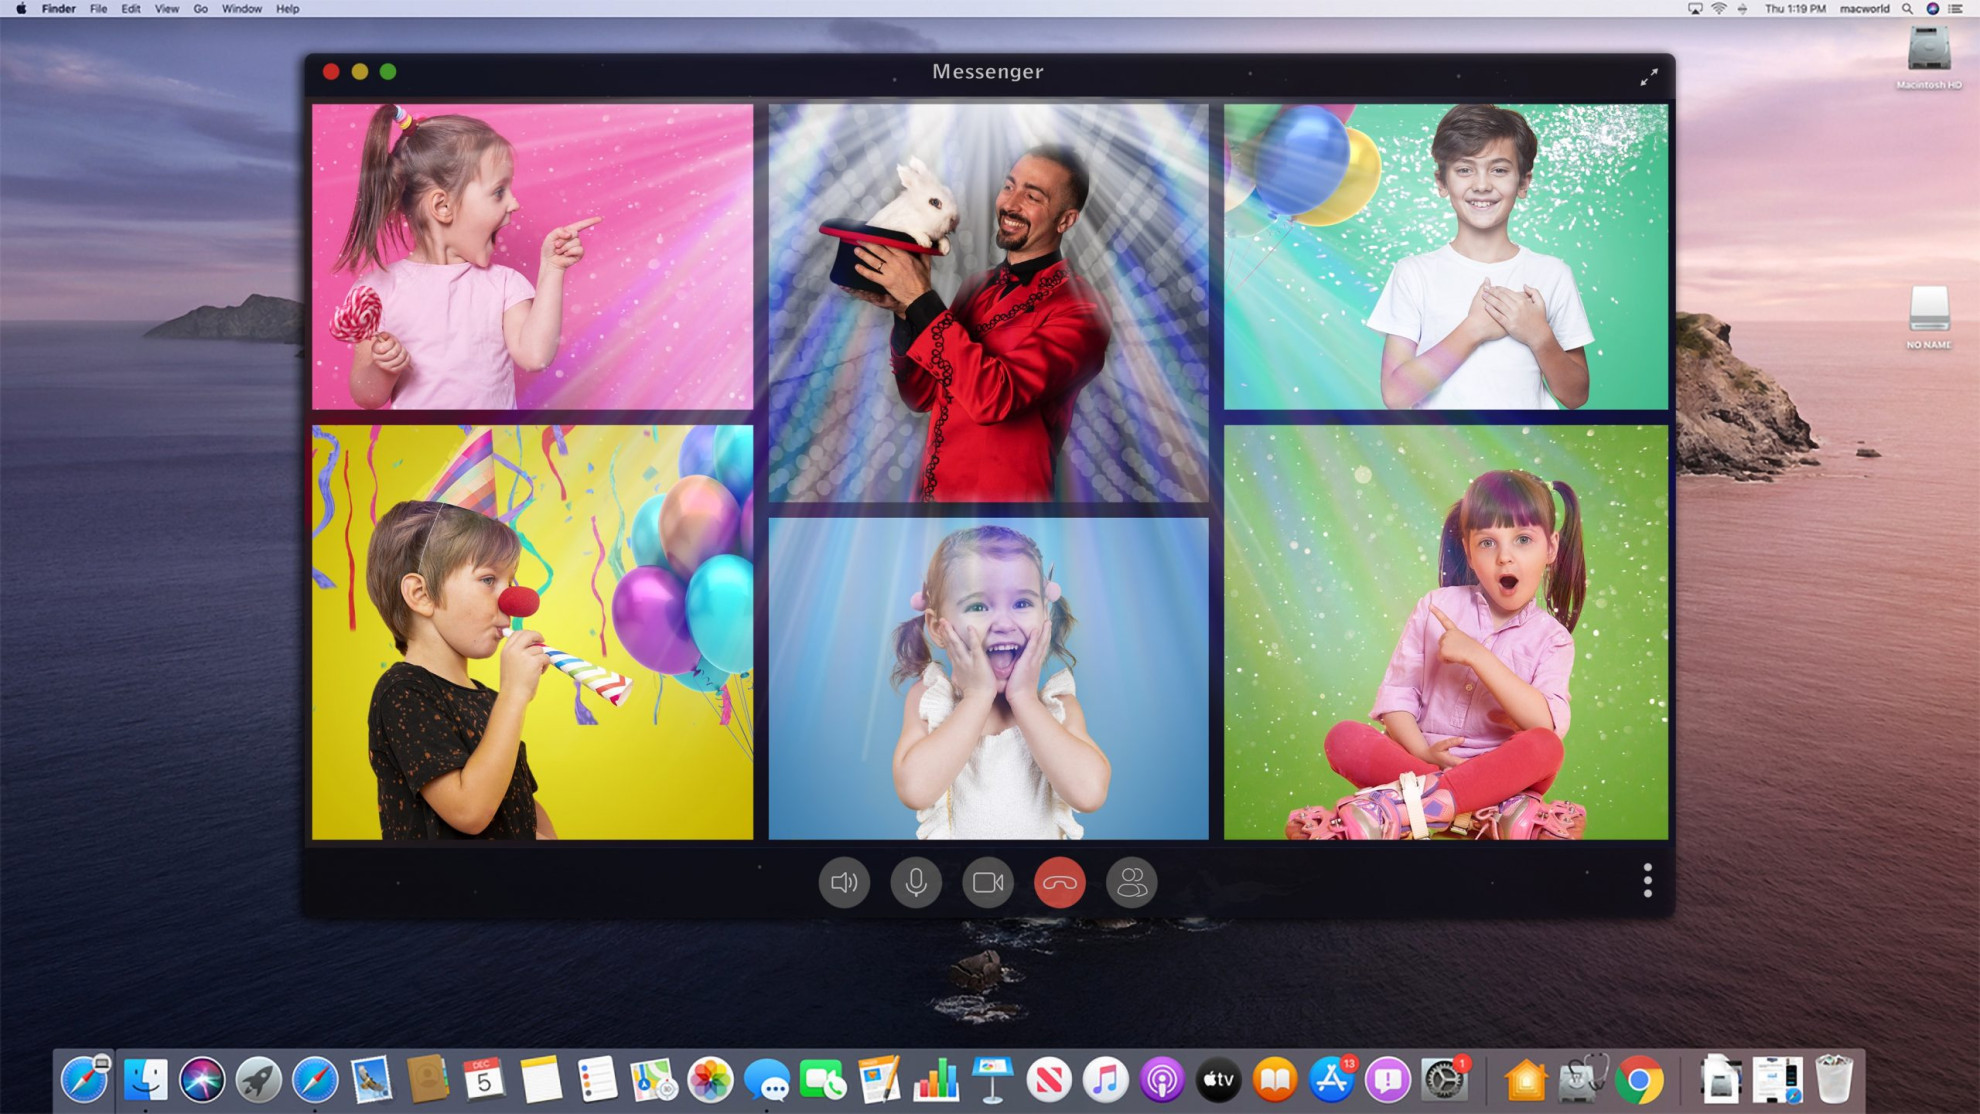Open the participants list button

tap(1132, 882)
